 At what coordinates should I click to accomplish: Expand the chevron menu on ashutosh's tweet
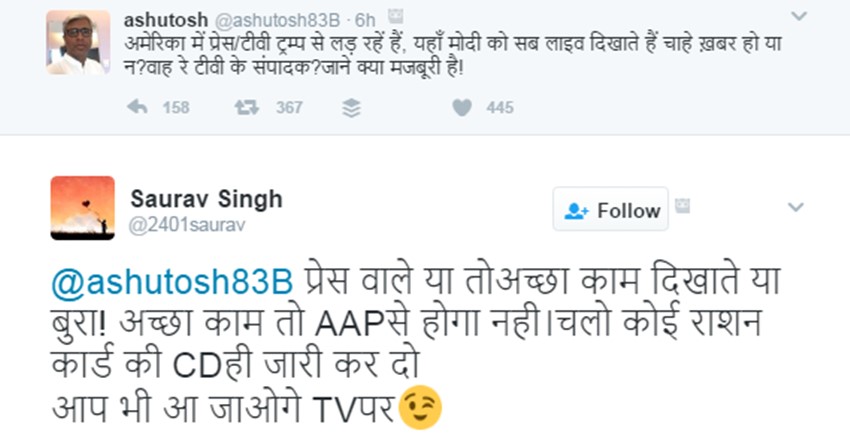(x=798, y=15)
